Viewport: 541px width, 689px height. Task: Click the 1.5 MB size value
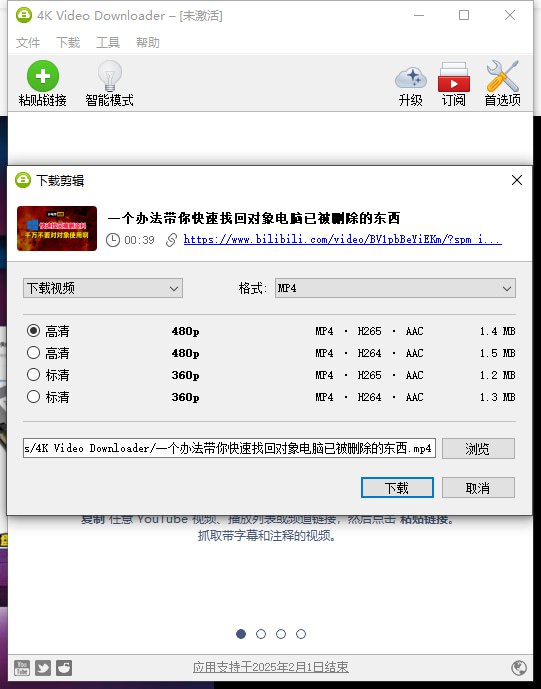tap(497, 353)
